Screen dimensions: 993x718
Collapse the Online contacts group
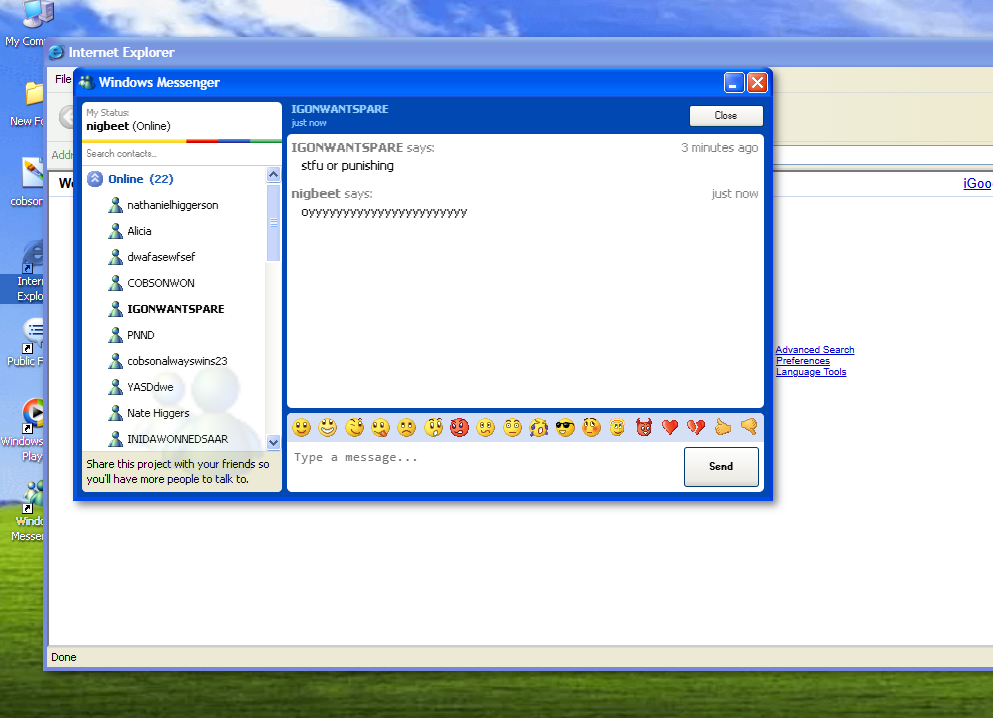coord(95,179)
